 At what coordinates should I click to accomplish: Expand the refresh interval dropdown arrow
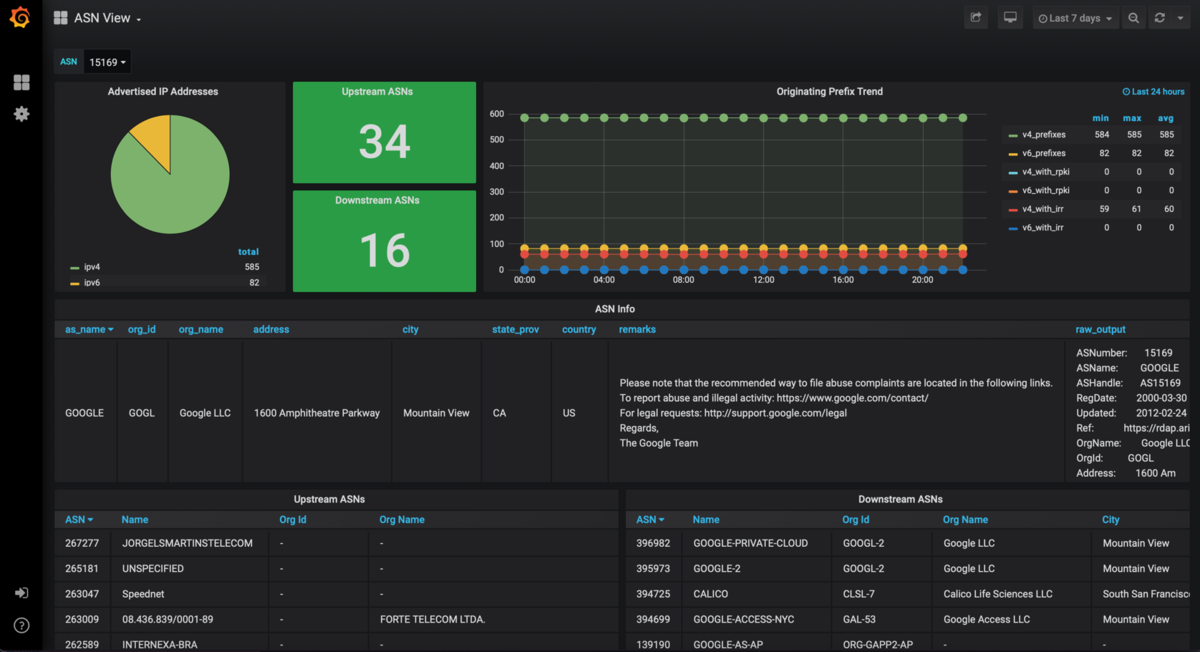coord(1180,18)
